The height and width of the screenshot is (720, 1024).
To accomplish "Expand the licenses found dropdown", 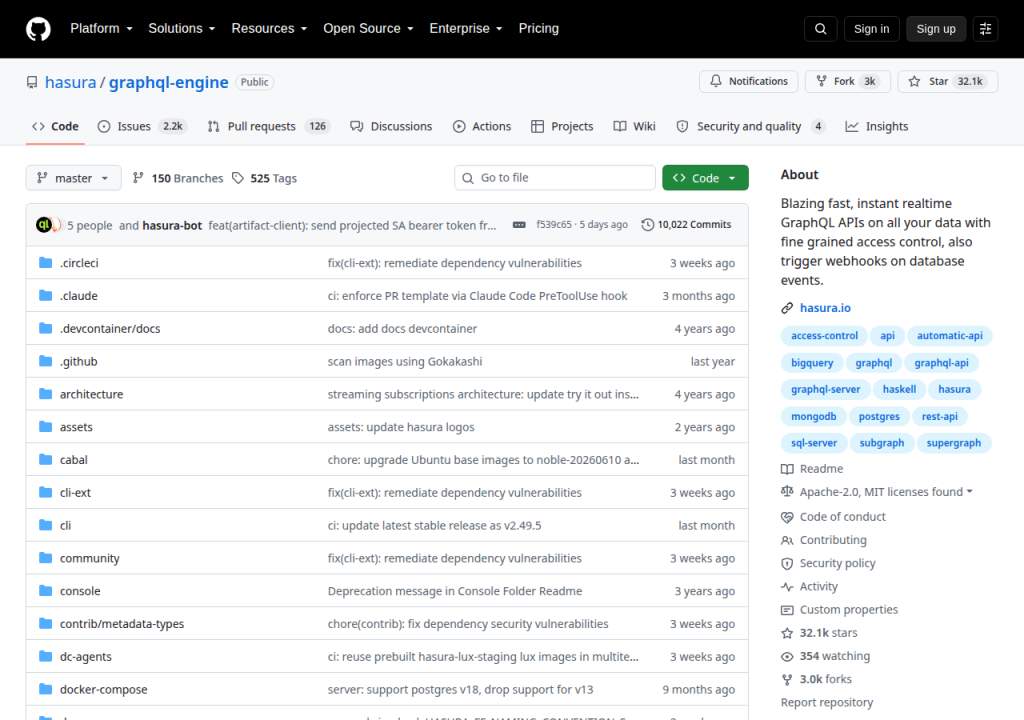I will (886, 491).
